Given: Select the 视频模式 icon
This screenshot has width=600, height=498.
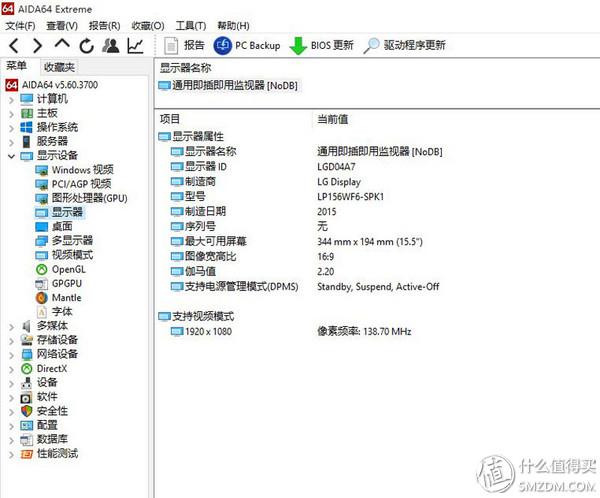Looking at the screenshot, I should tap(42, 255).
